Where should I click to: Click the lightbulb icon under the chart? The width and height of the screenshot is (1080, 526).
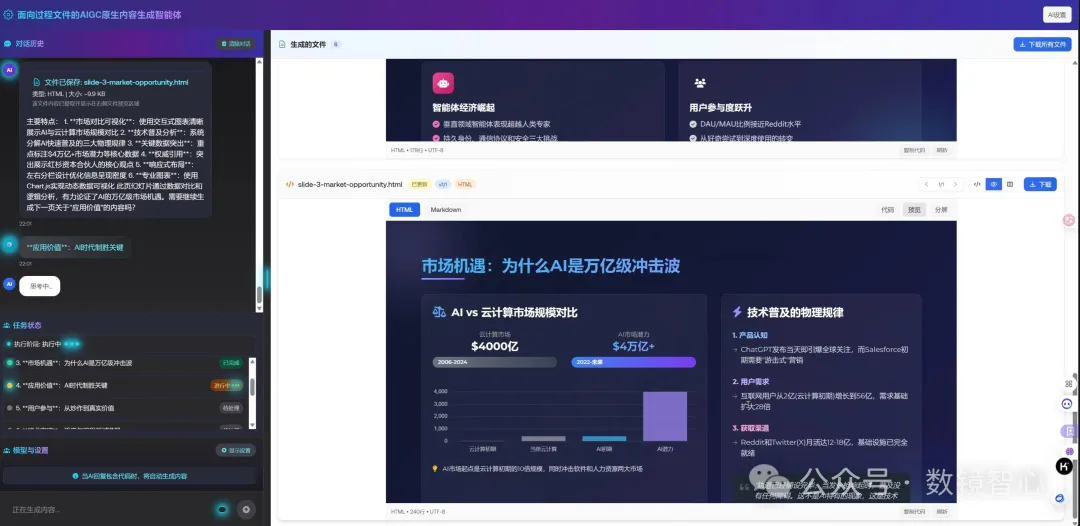[435, 468]
